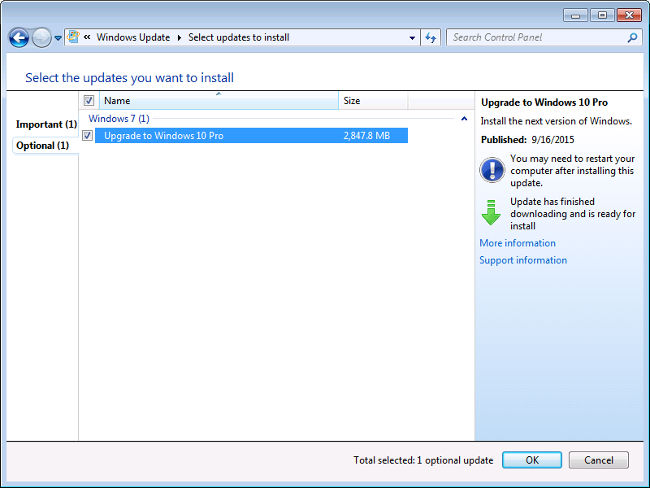This screenshot has width=650, height=488.
Task: Click the magnifier search icon
Action: tap(632, 37)
